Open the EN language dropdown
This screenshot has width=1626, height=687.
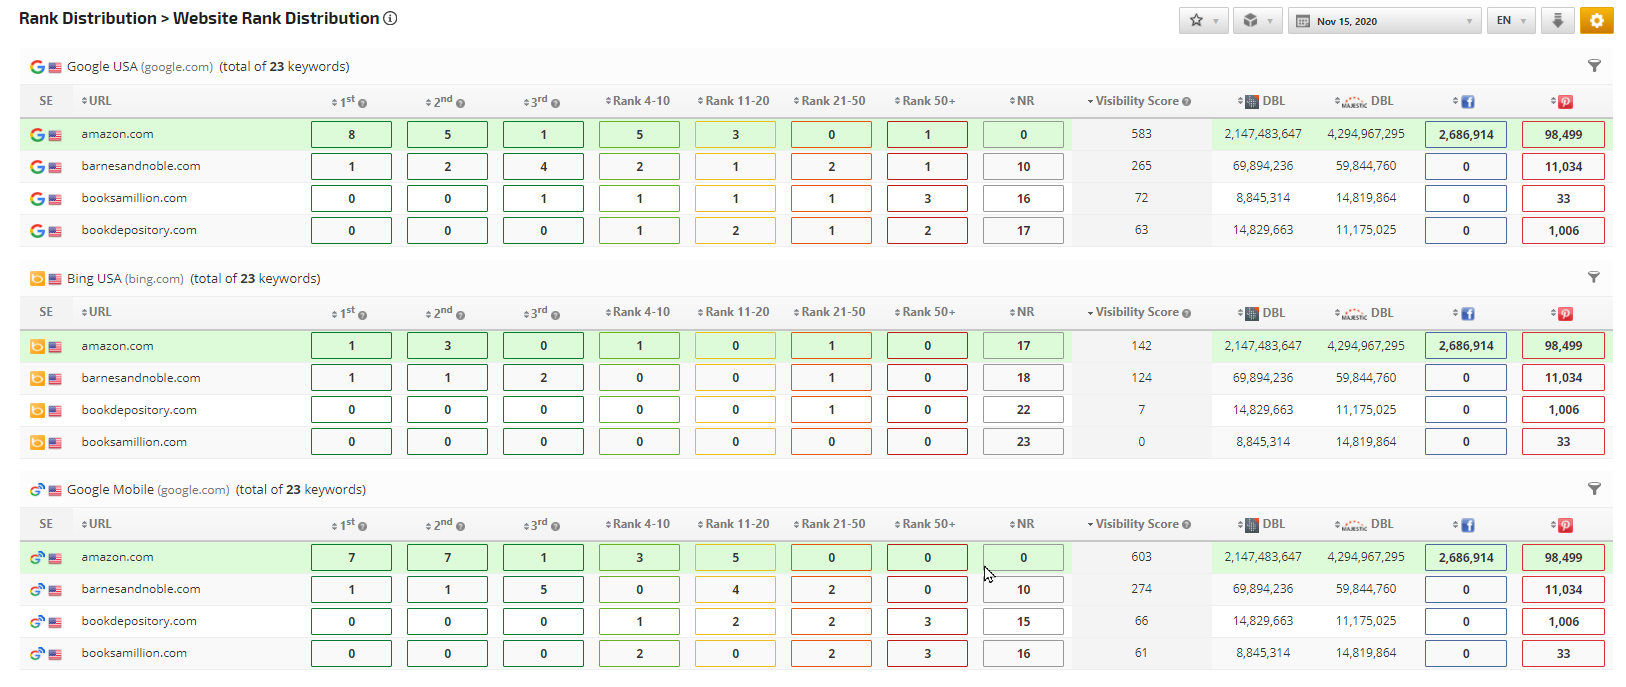click(1510, 21)
